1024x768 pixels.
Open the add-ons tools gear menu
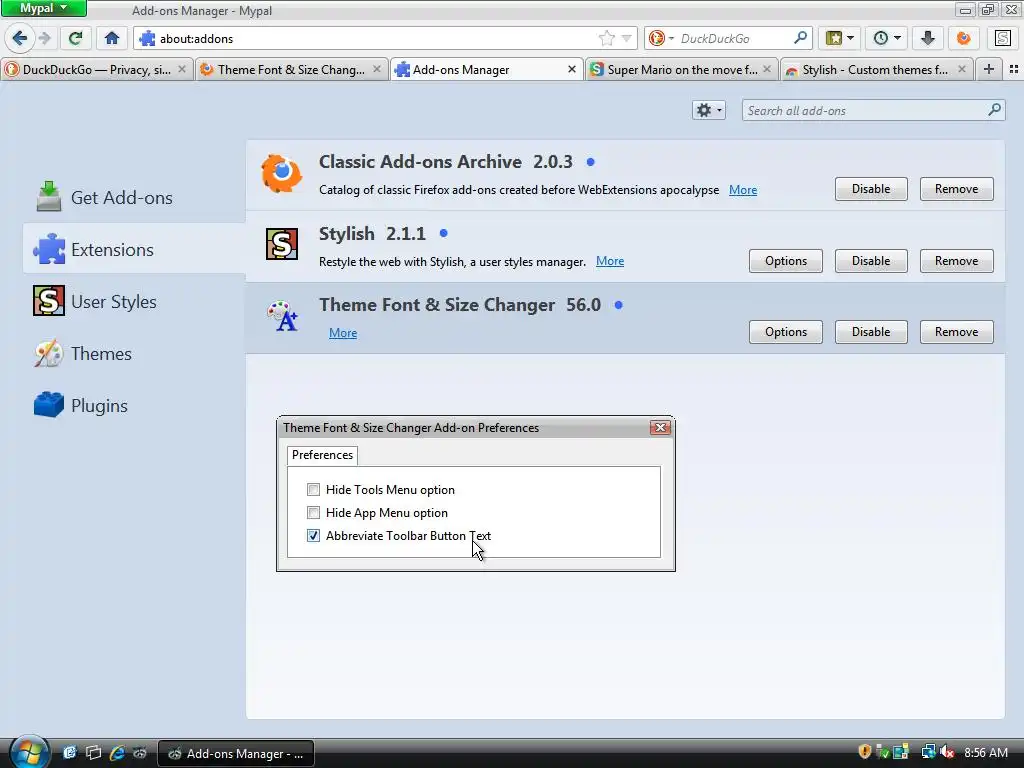[x=709, y=110]
